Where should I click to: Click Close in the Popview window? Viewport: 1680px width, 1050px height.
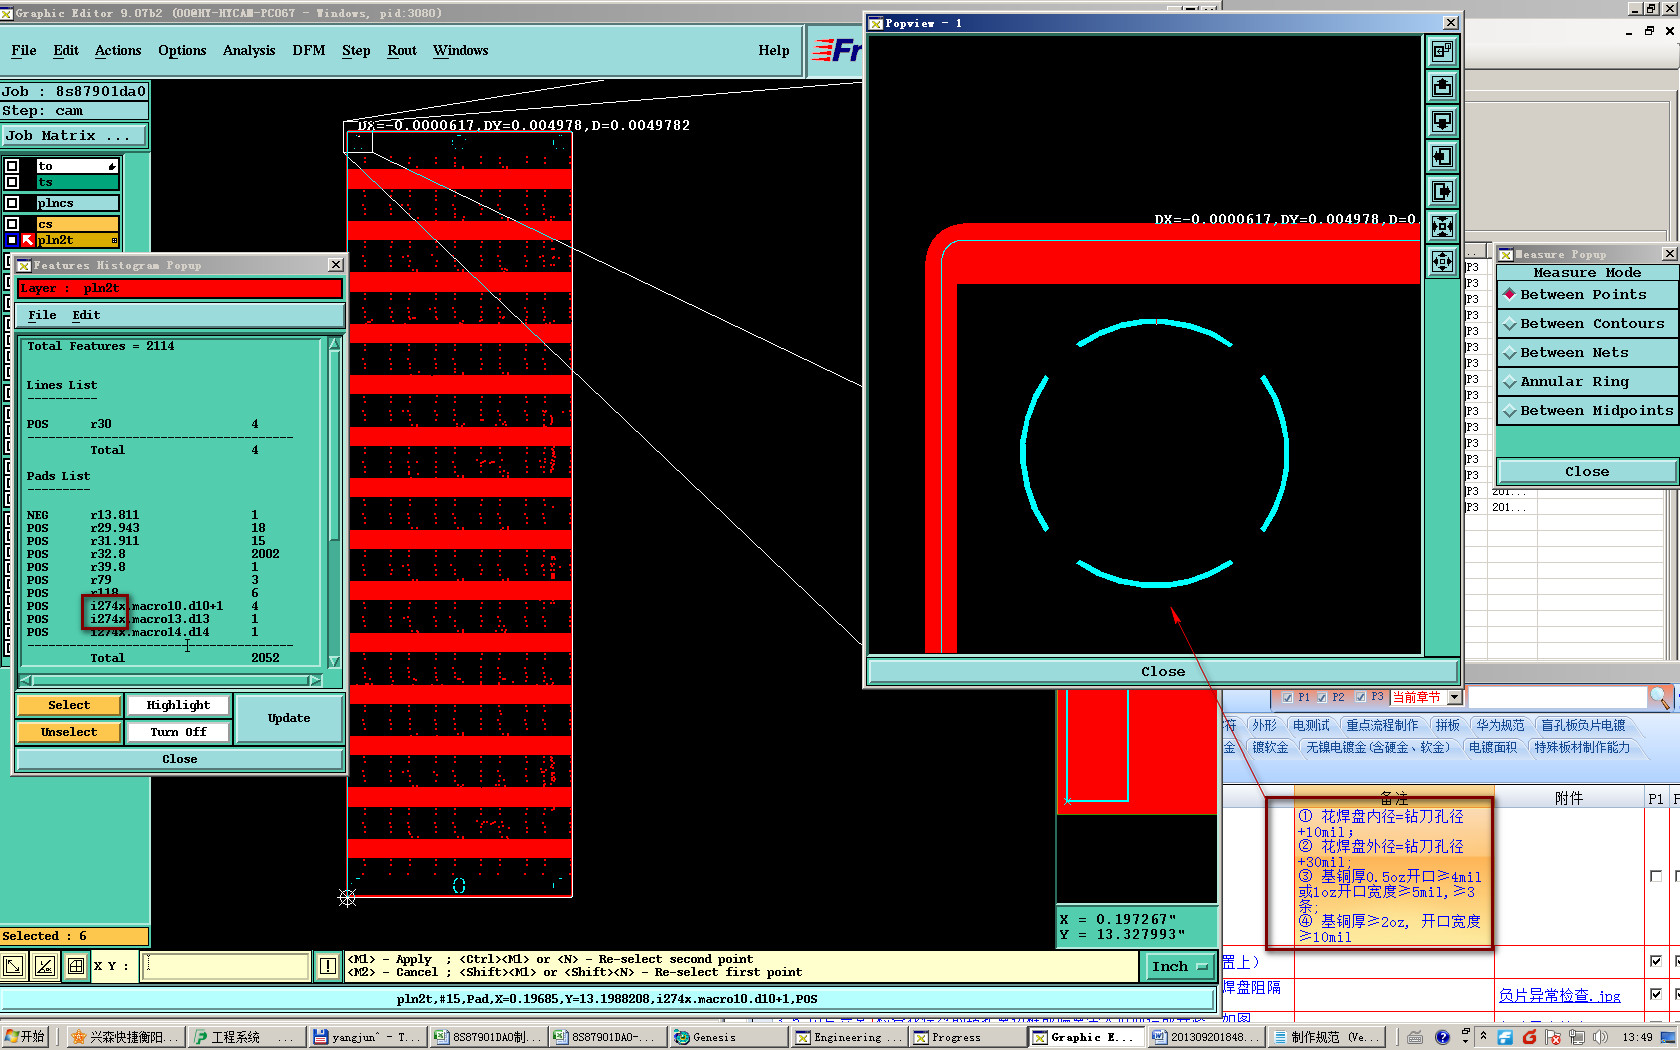pyautogui.click(x=1162, y=671)
